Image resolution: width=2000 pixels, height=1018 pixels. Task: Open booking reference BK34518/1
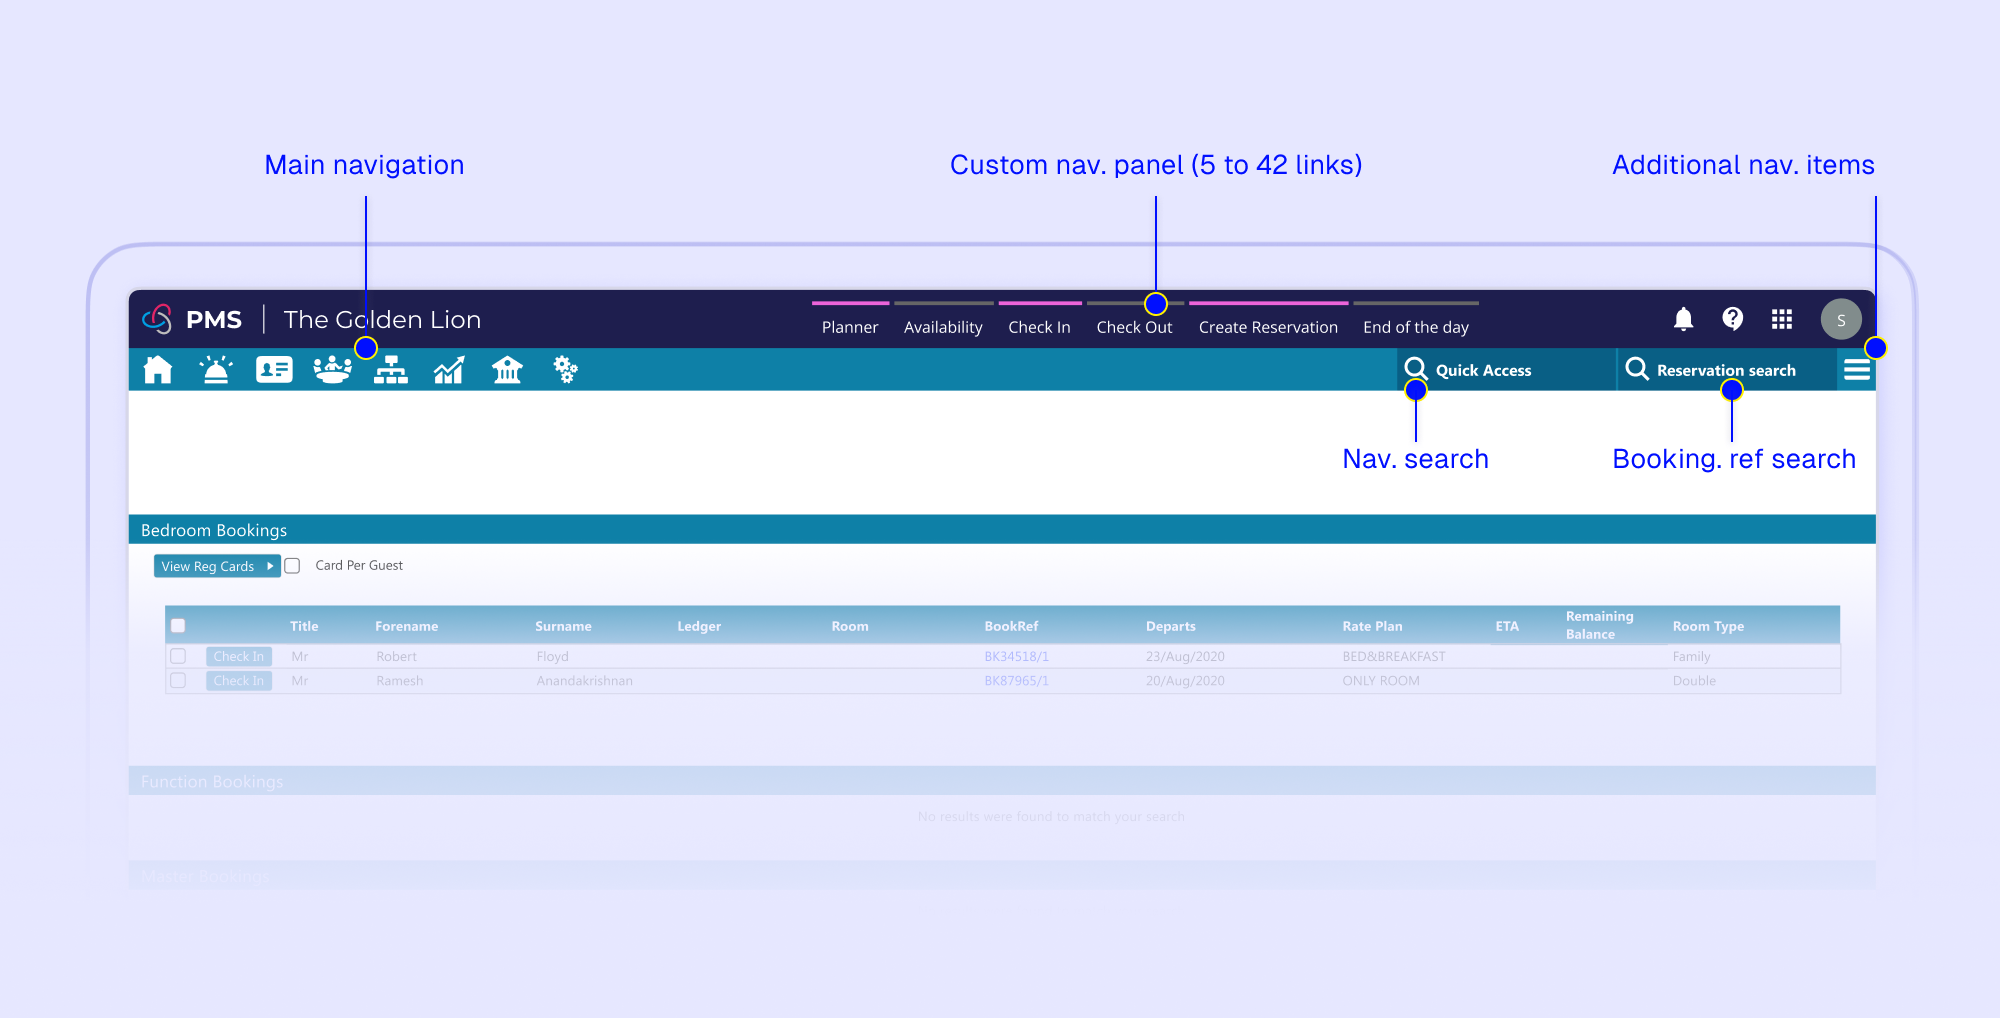click(1016, 657)
